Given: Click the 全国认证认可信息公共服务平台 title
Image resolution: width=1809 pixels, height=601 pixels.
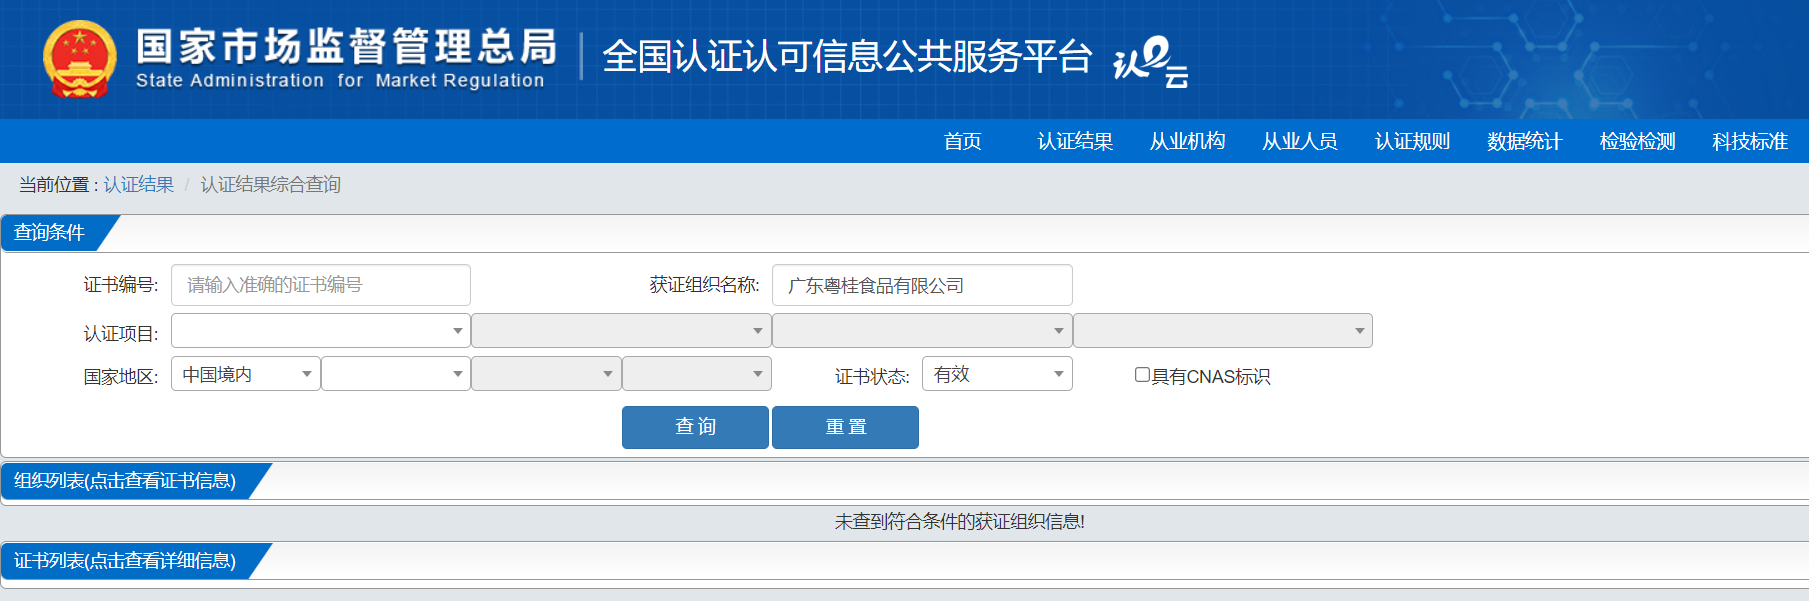Looking at the screenshot, I should (x=847, y=57).
